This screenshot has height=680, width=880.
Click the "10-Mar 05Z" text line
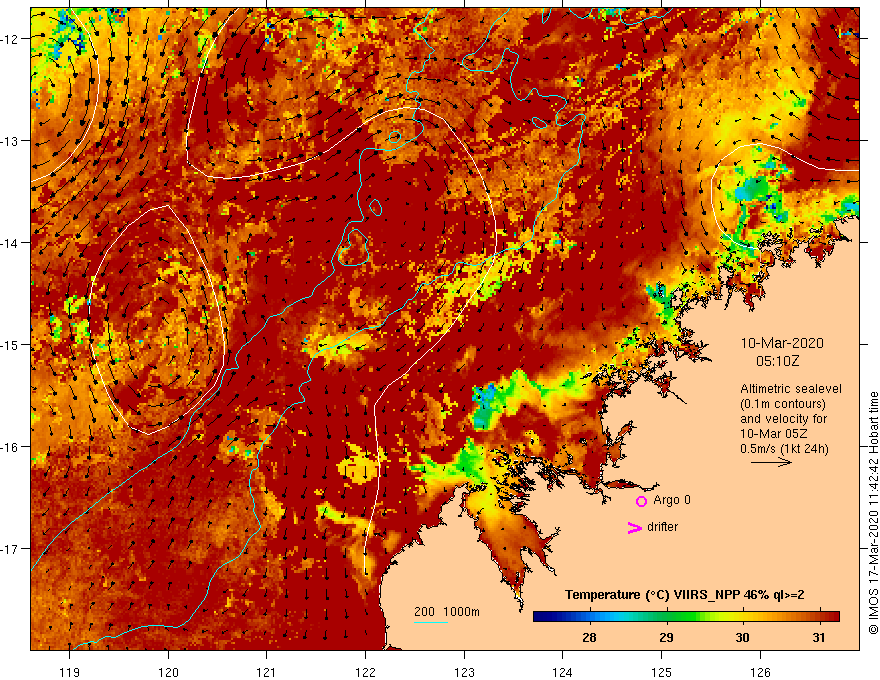click(x=776, y=434)
